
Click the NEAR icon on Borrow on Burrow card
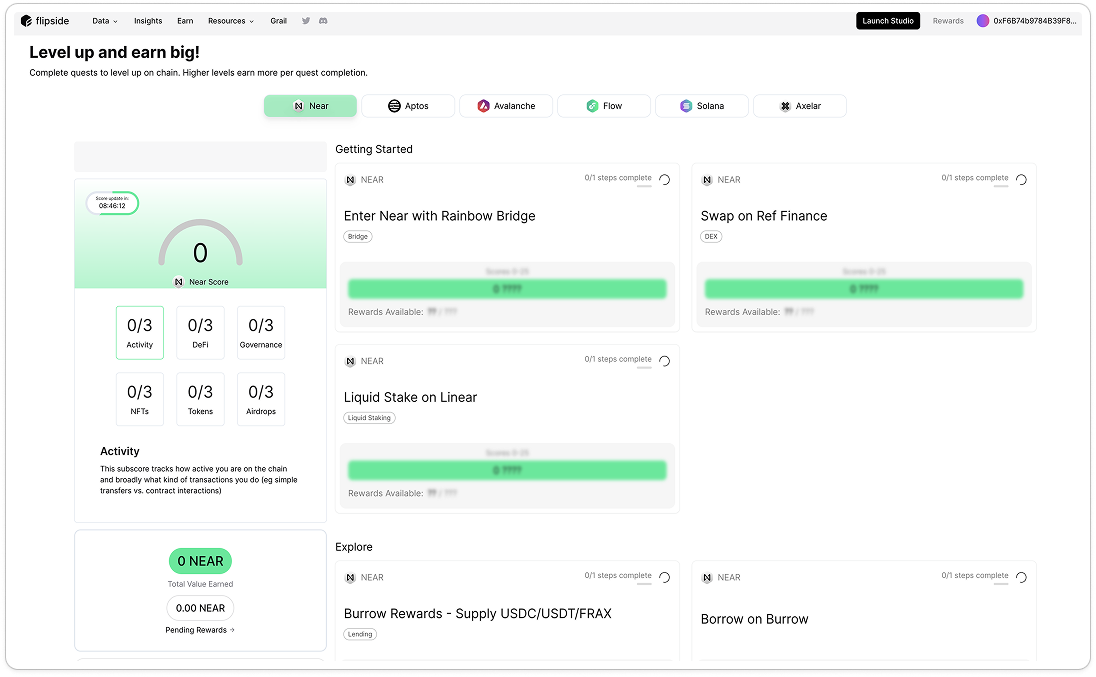(707, 578)
